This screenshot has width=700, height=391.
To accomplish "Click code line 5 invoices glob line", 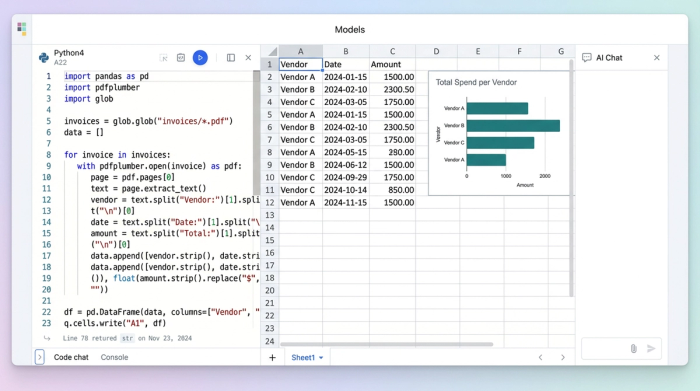I will coord(148,121).
